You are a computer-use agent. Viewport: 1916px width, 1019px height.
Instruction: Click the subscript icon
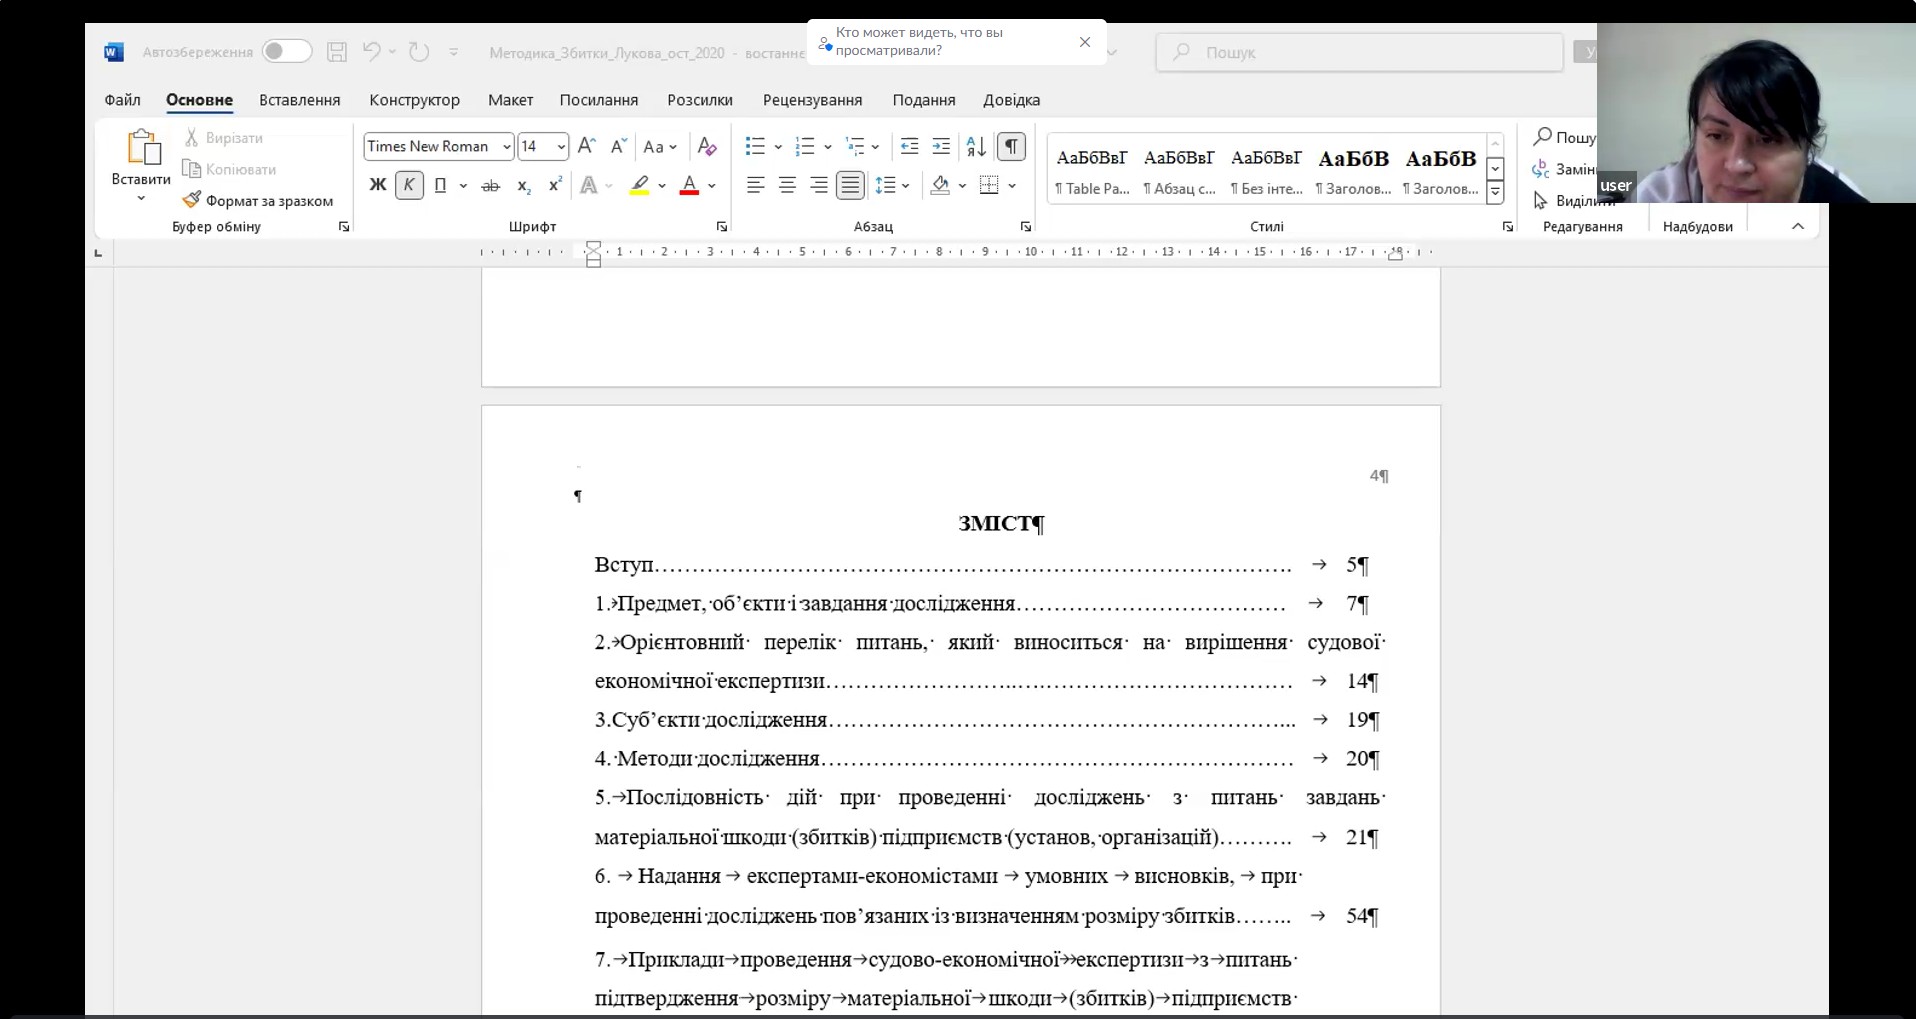pos(523,186)
